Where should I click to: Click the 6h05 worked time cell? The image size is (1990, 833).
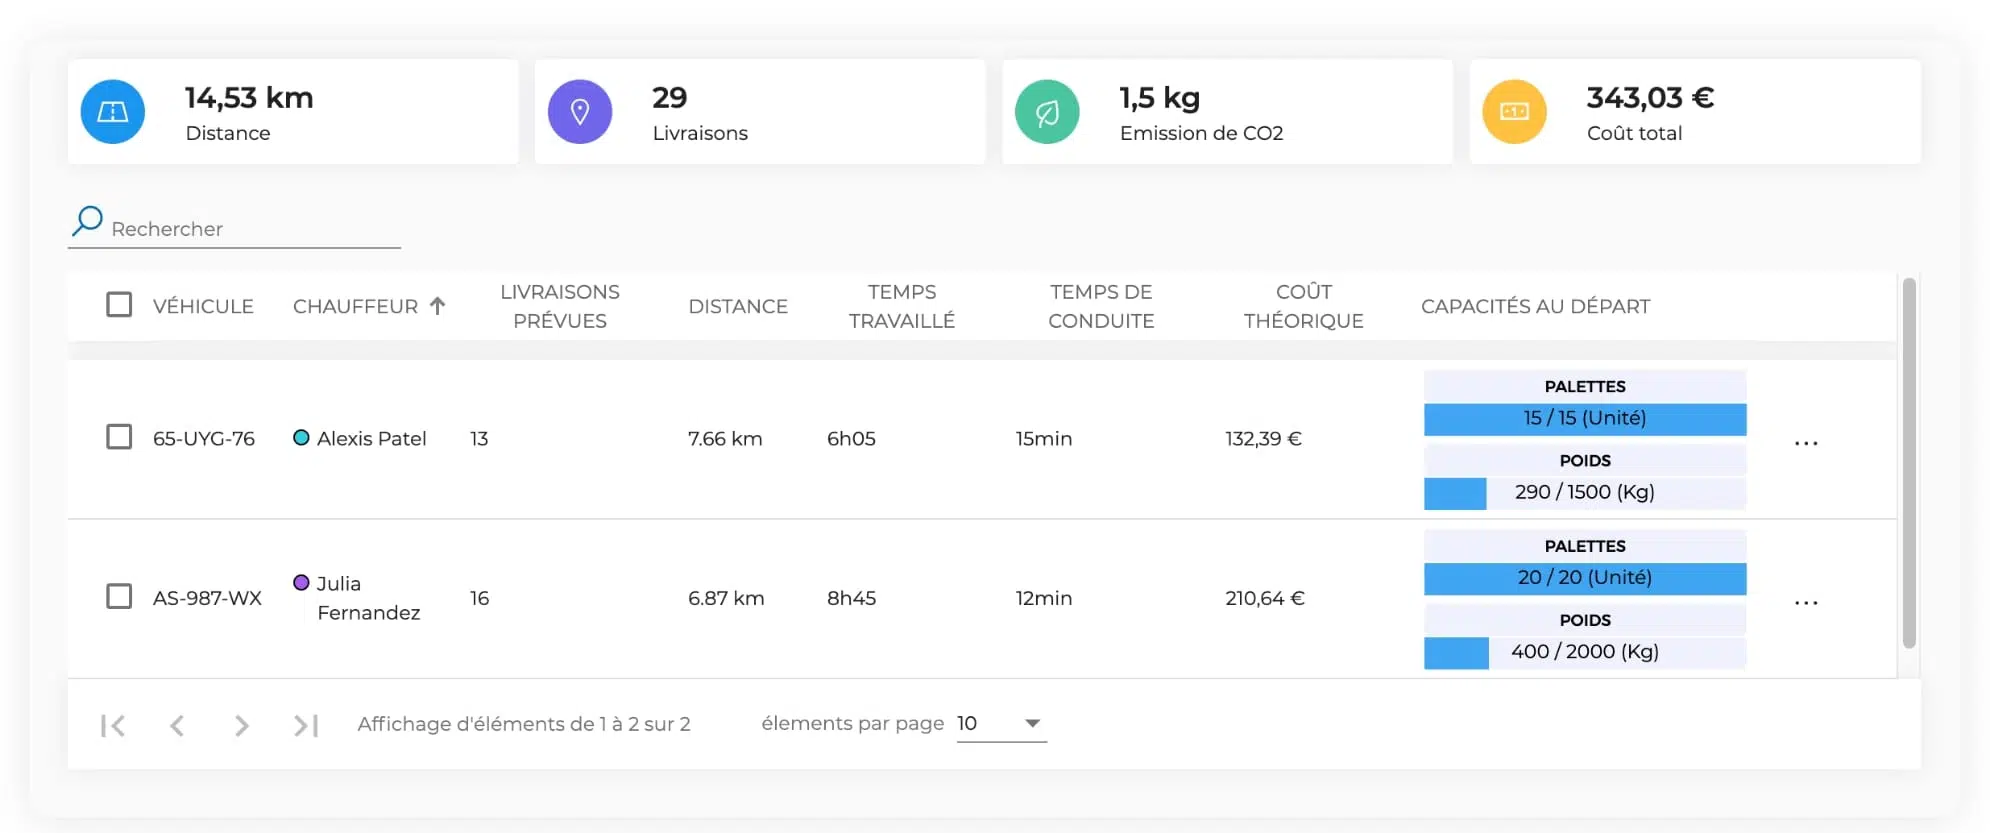click(x=851, y=438)
